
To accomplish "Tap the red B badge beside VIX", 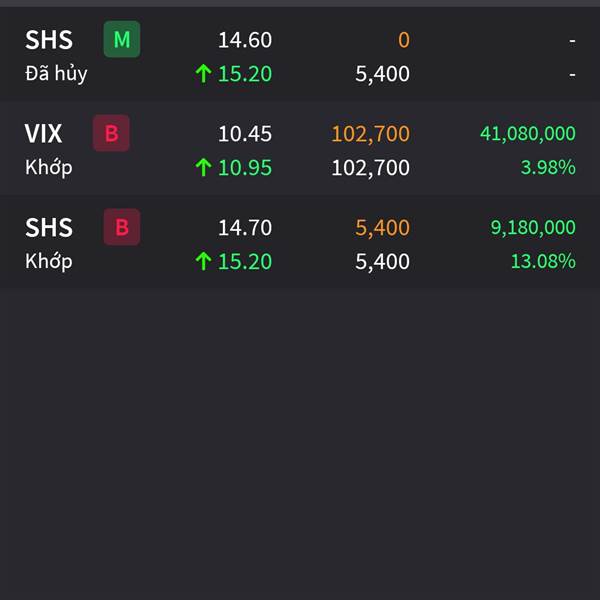I will pyautogui.click(x=111, y=133).
